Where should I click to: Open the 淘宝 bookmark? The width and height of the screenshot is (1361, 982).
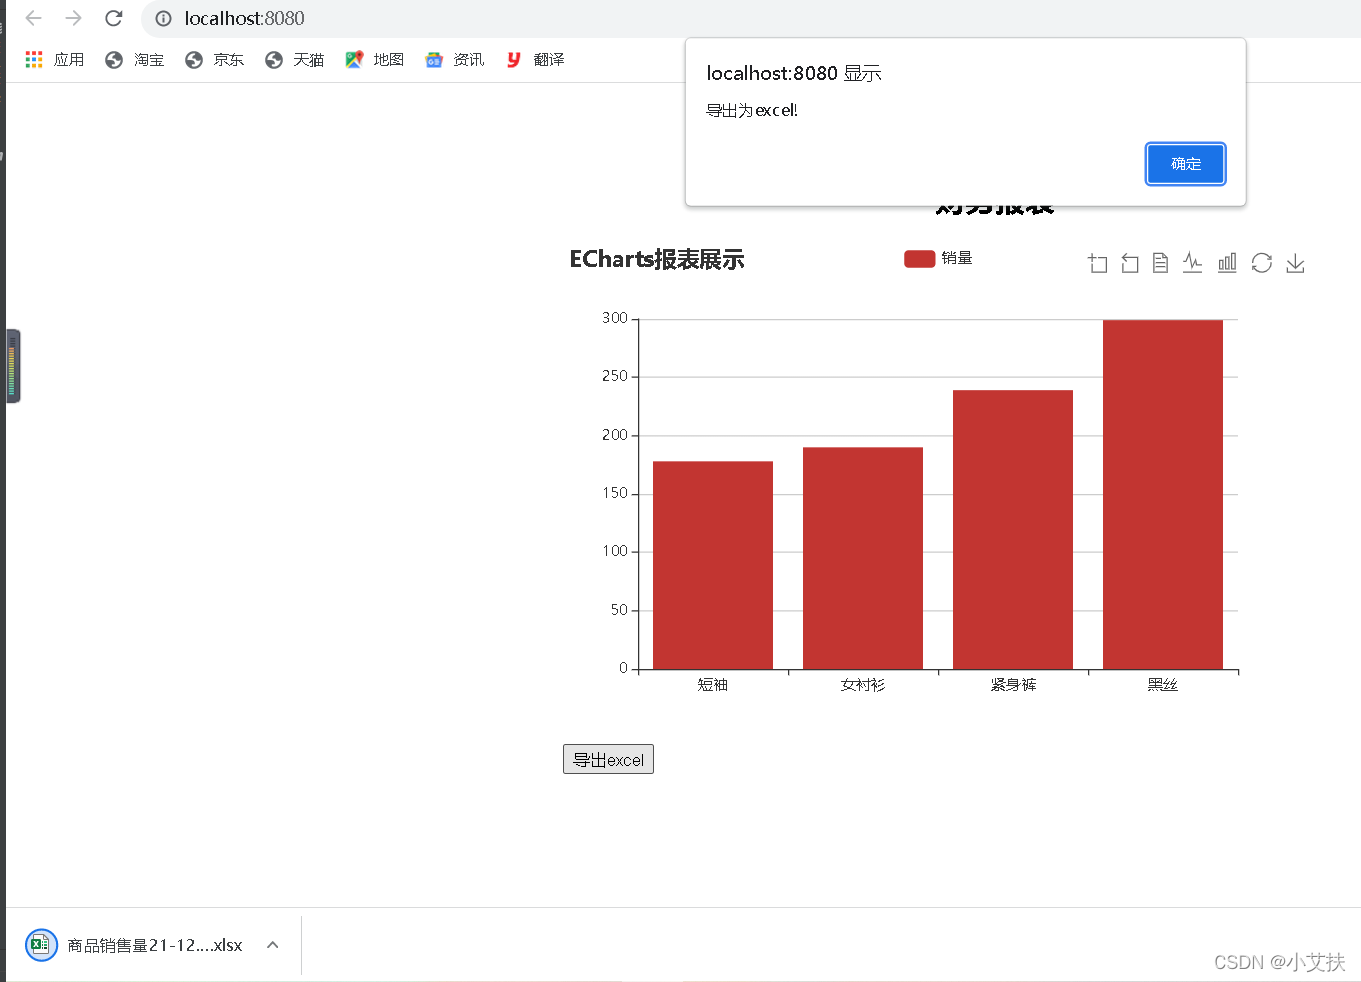pyautogui.click(x=135, y=60)
